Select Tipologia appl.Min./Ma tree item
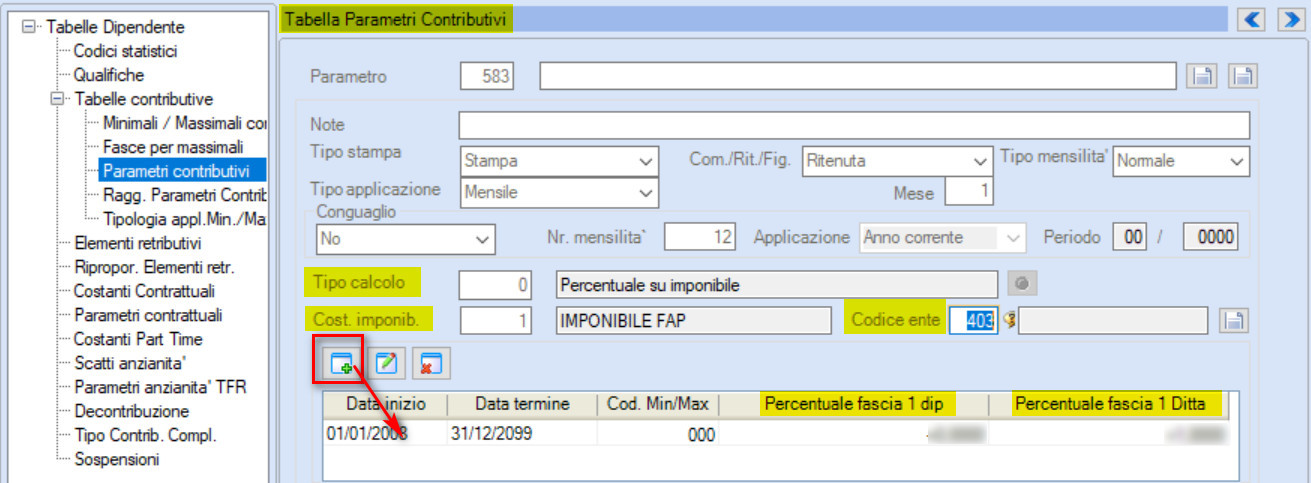 [x=184, y=219]
